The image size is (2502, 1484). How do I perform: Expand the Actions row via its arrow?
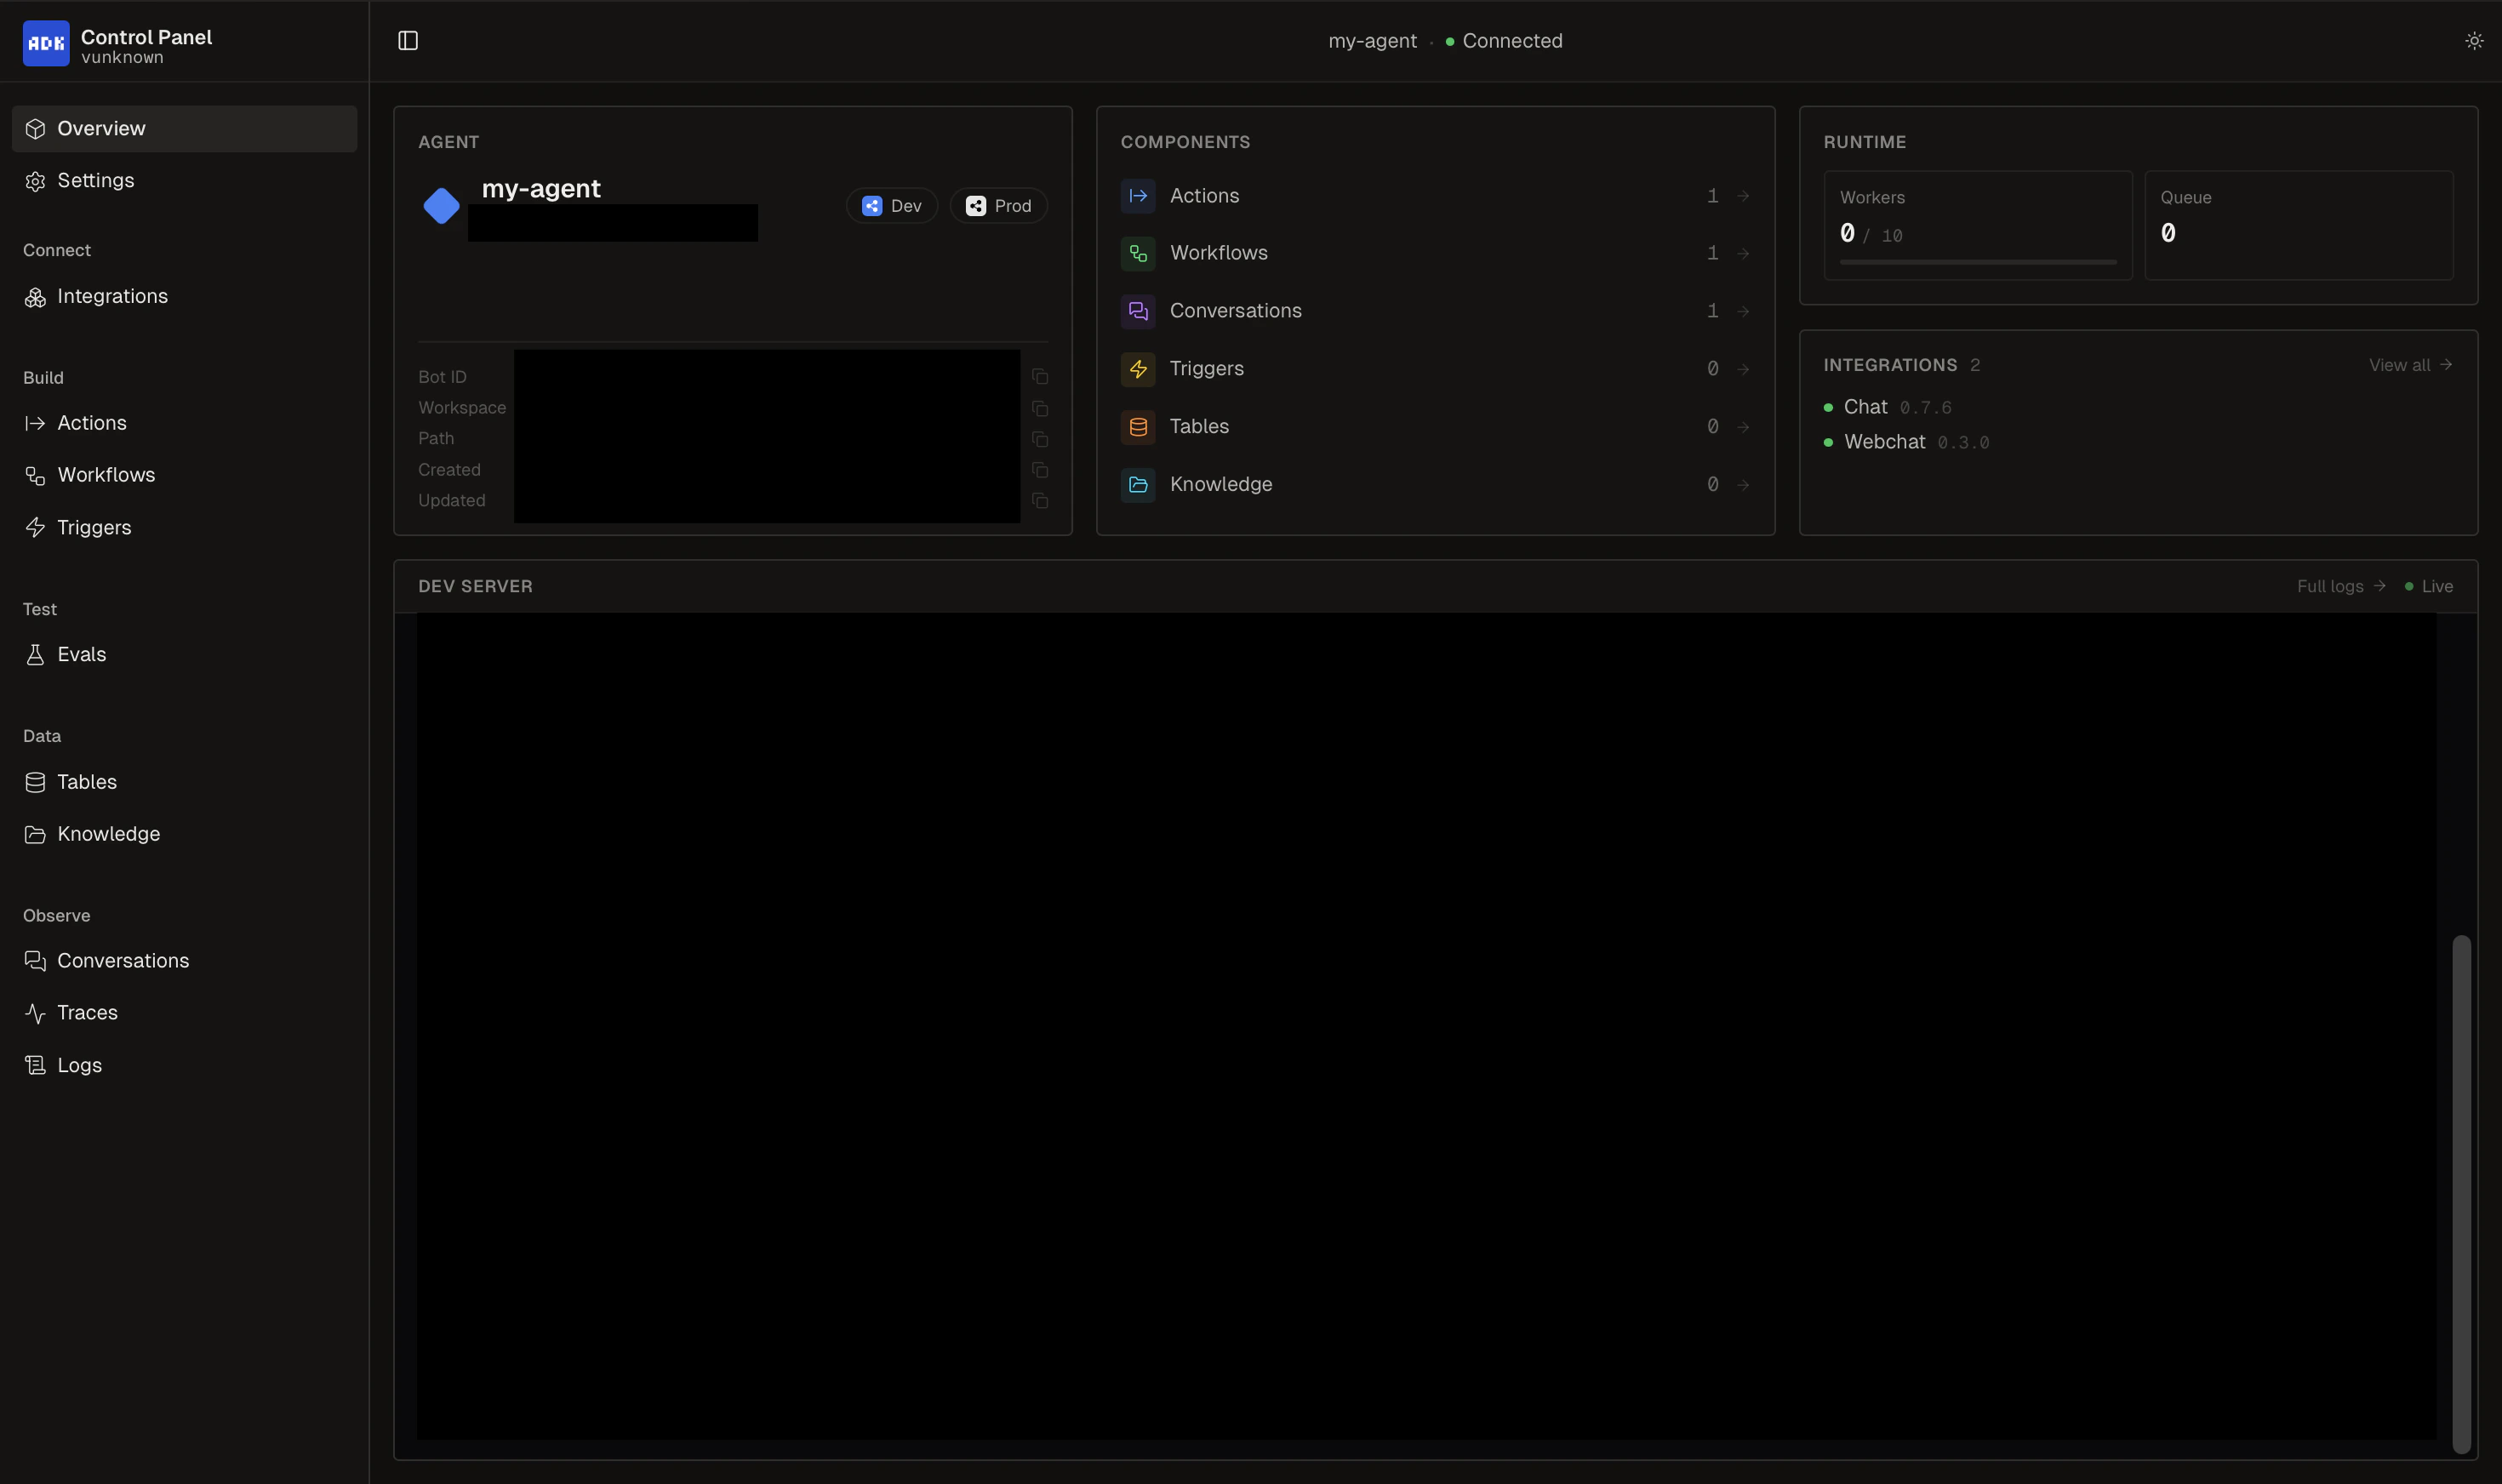click(x=1742, y=195)
